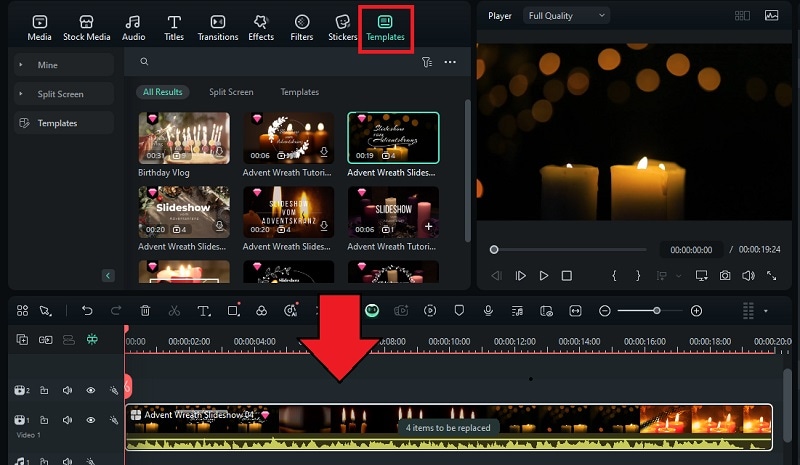Select the highlighted 00:19 Advent Wreath Slideshow

(x=393, y=138)
